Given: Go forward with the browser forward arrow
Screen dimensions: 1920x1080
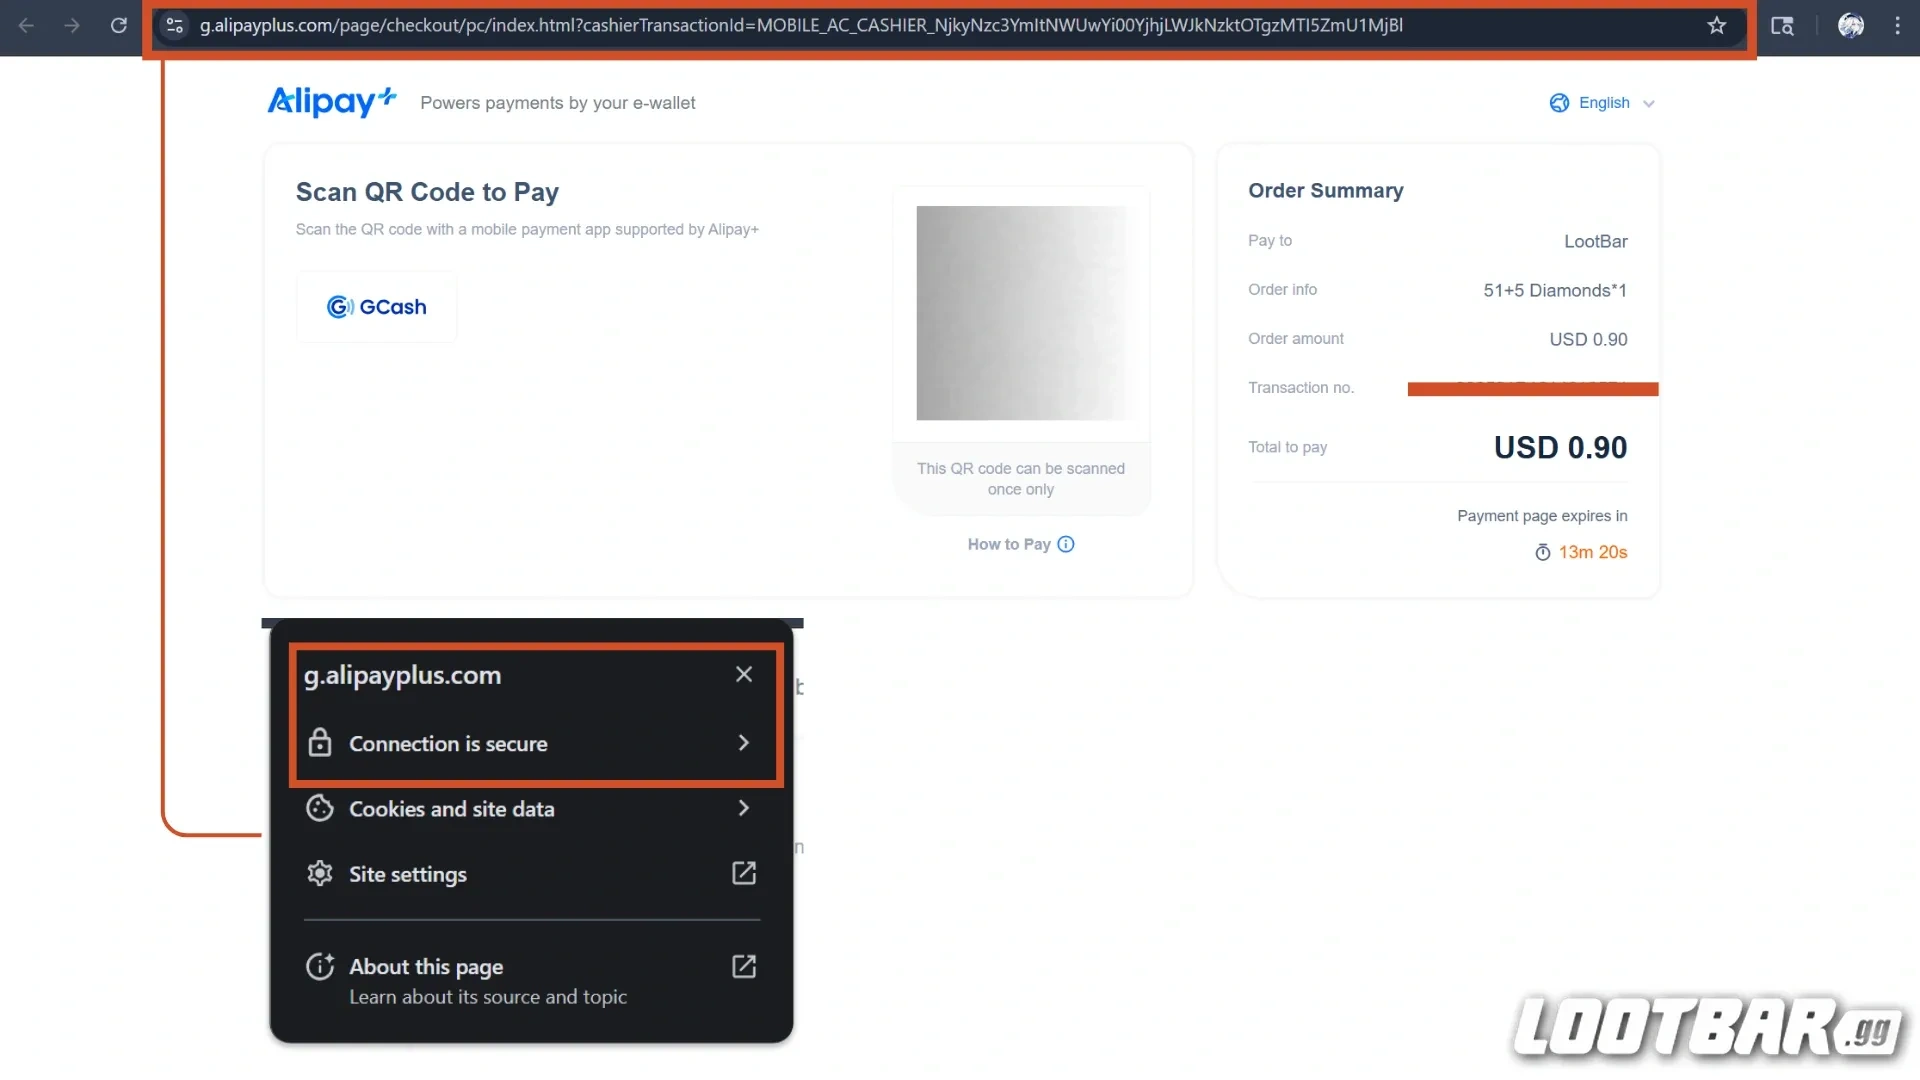Looking at the screenshot, I should pyautogui.click(x=72, y=26).
